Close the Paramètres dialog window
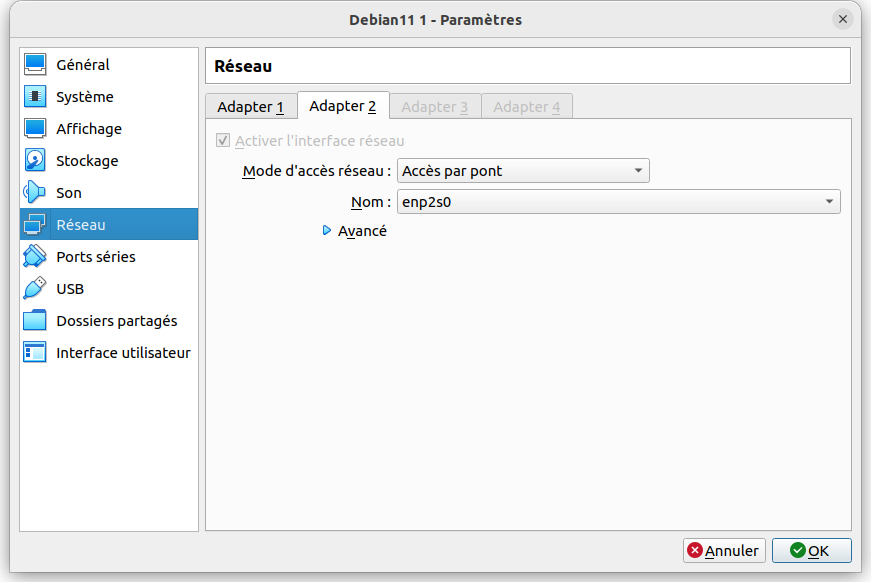The height and width of the screenshot is (582, 871). click(x=842, y=20)
